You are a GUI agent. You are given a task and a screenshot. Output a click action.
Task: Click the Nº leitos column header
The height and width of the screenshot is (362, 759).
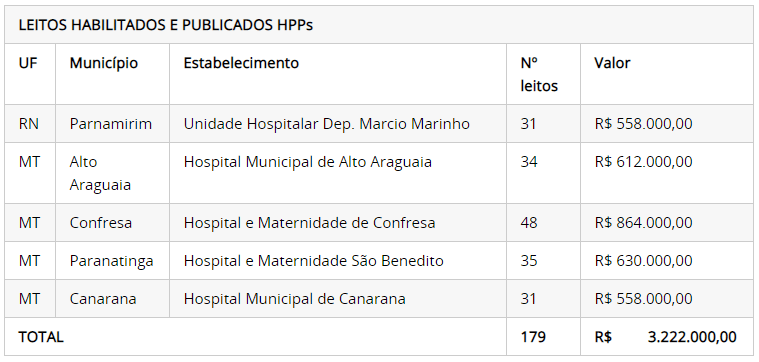point(539,74)
